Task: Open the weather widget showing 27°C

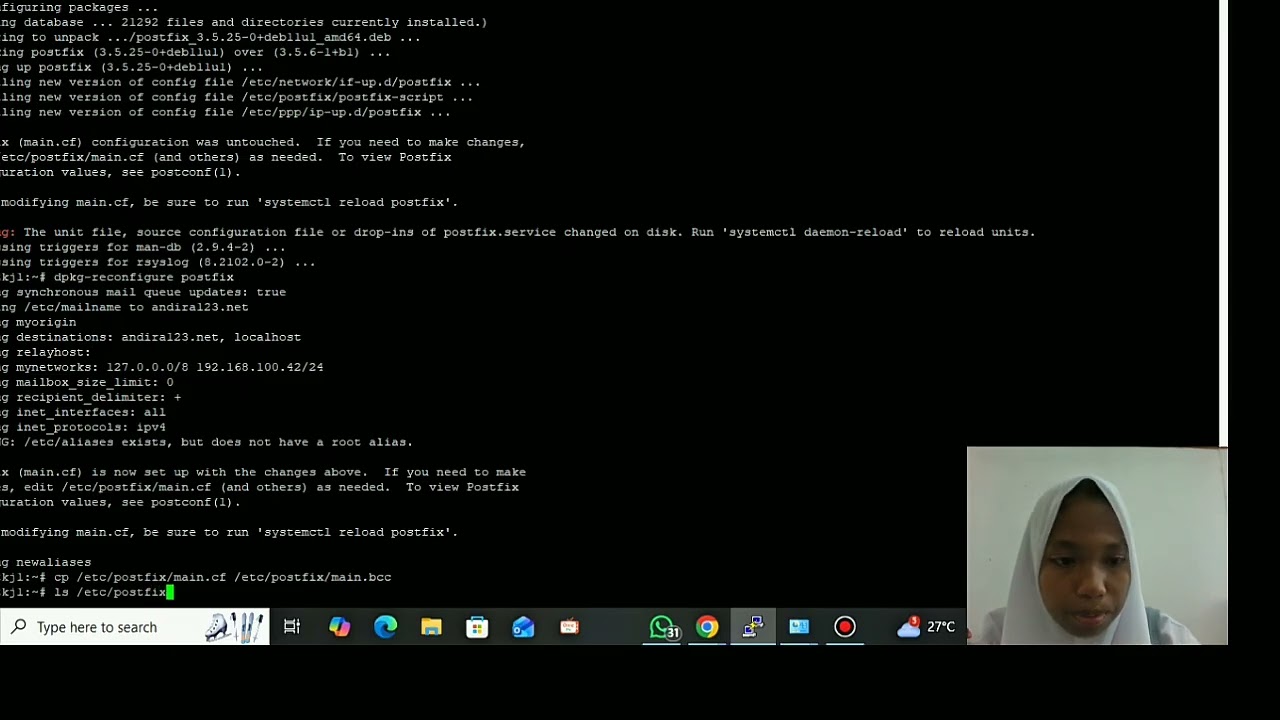Action: point(926,627)
